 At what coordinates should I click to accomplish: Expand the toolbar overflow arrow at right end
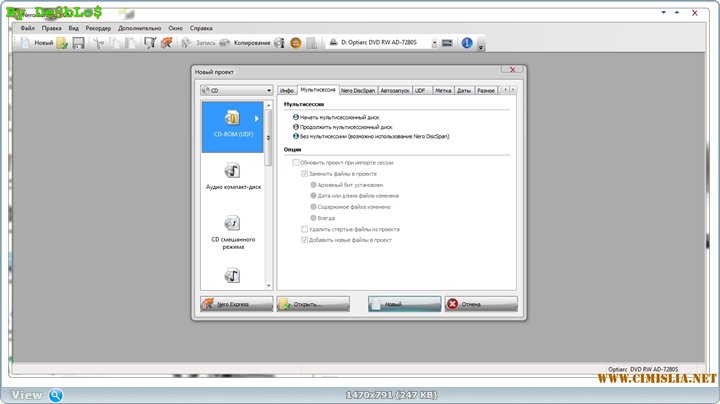[x=481, y=46]
